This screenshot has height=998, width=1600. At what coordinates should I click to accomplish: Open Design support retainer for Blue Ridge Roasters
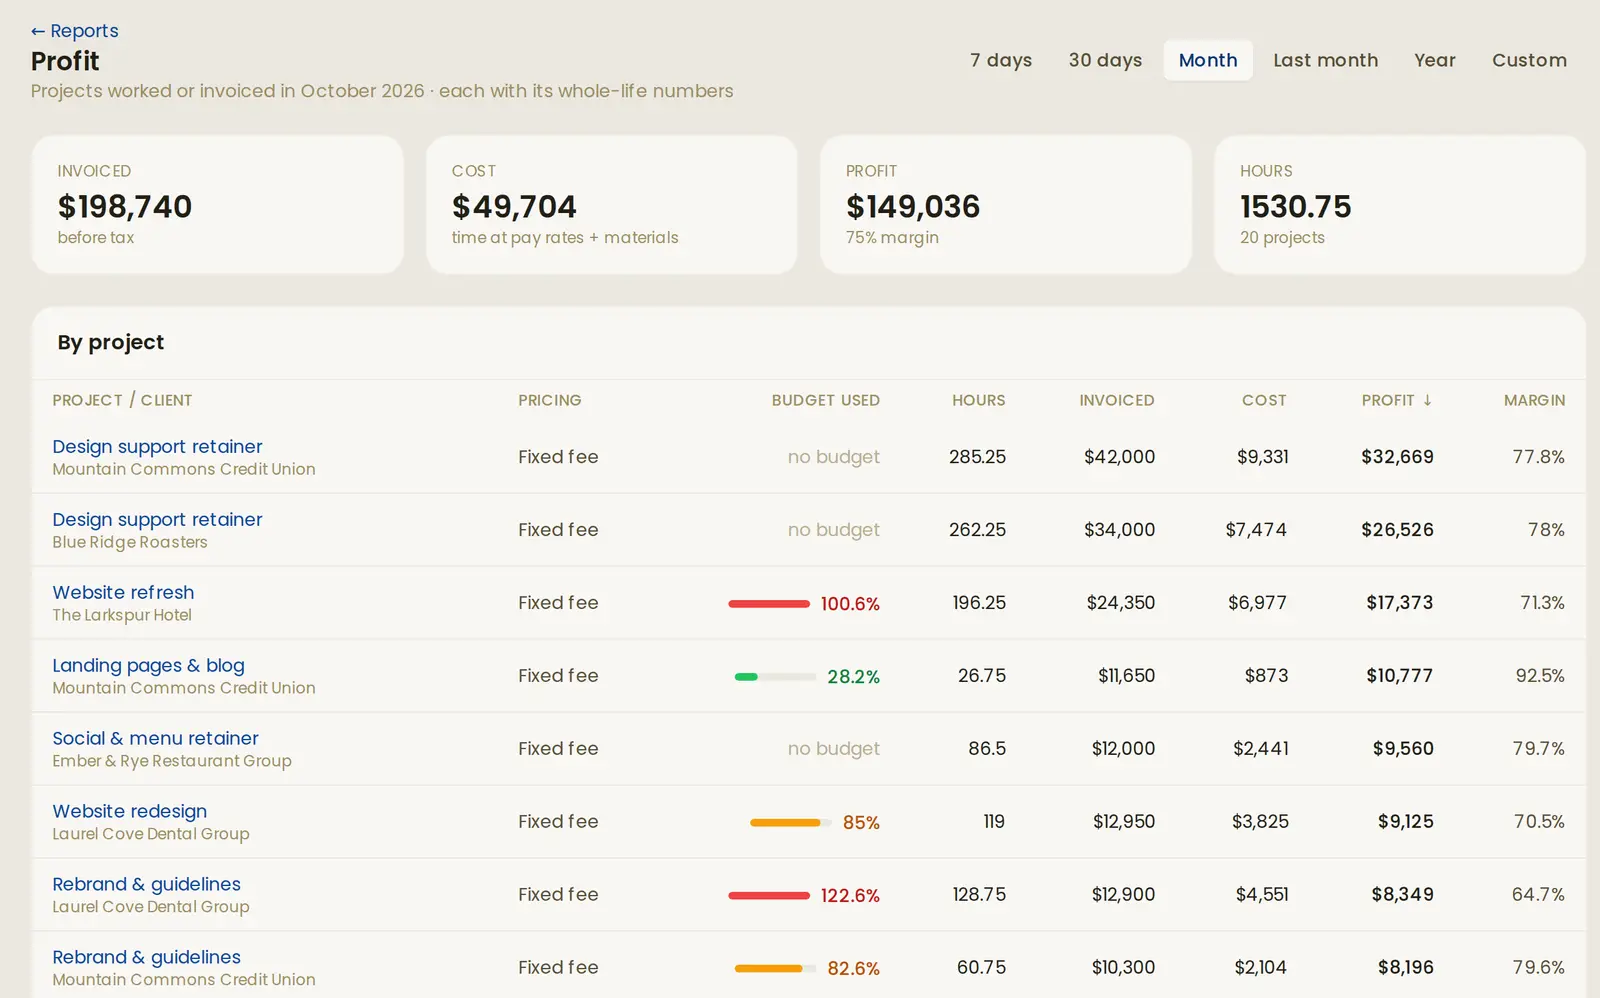pyautogui.click(x=157, y=519)
